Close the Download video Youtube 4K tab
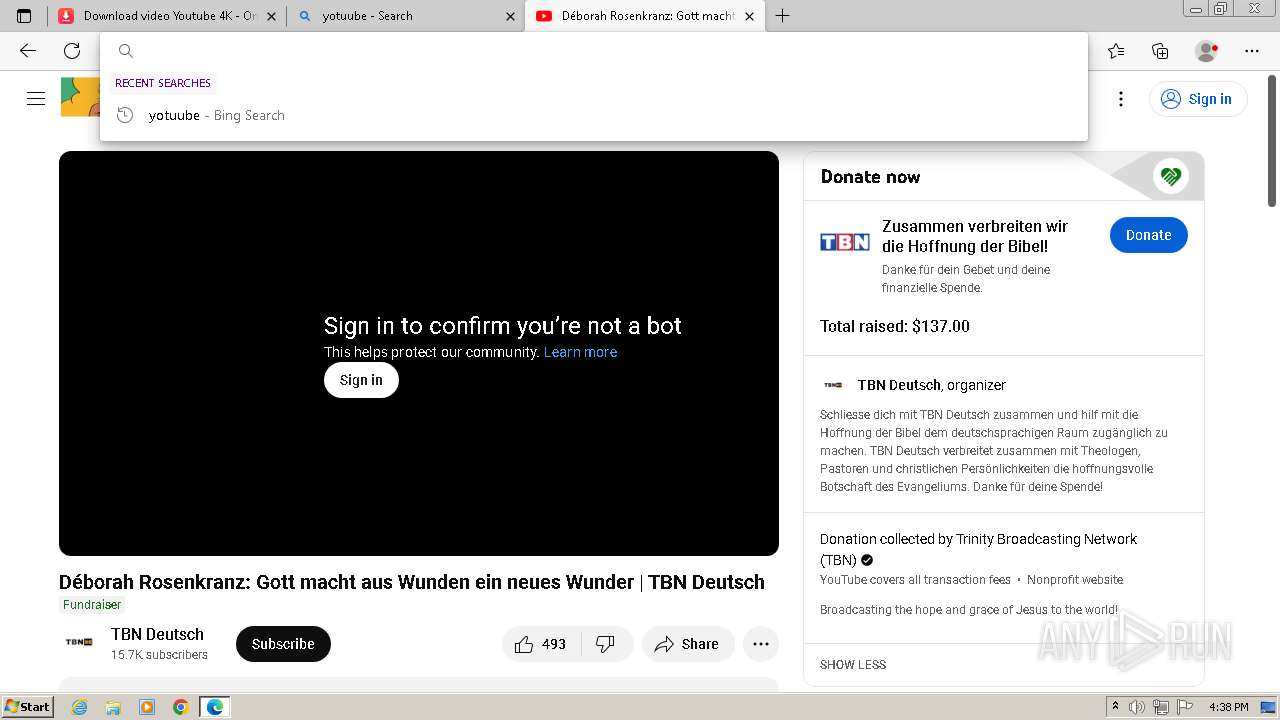Viewport: 1280px width, 720px height. [271, 16]
